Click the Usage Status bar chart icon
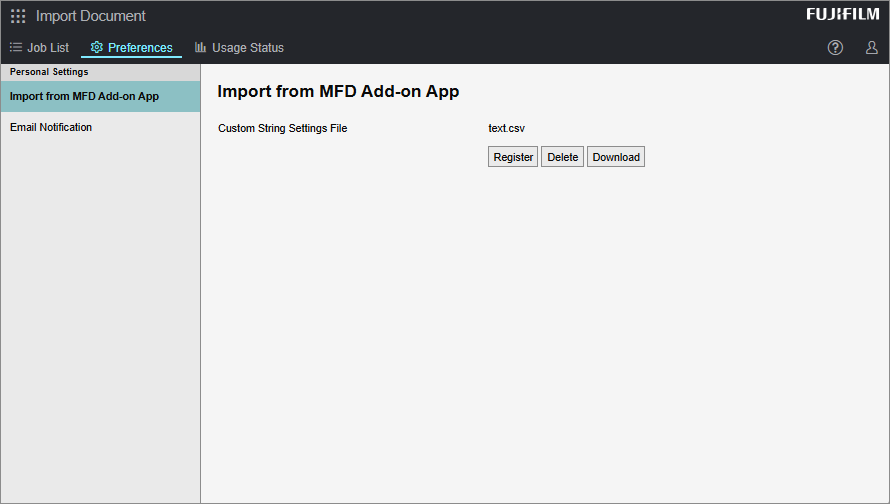Image resolution: width=890 pixels, height=504 pixels. (201, 48)
